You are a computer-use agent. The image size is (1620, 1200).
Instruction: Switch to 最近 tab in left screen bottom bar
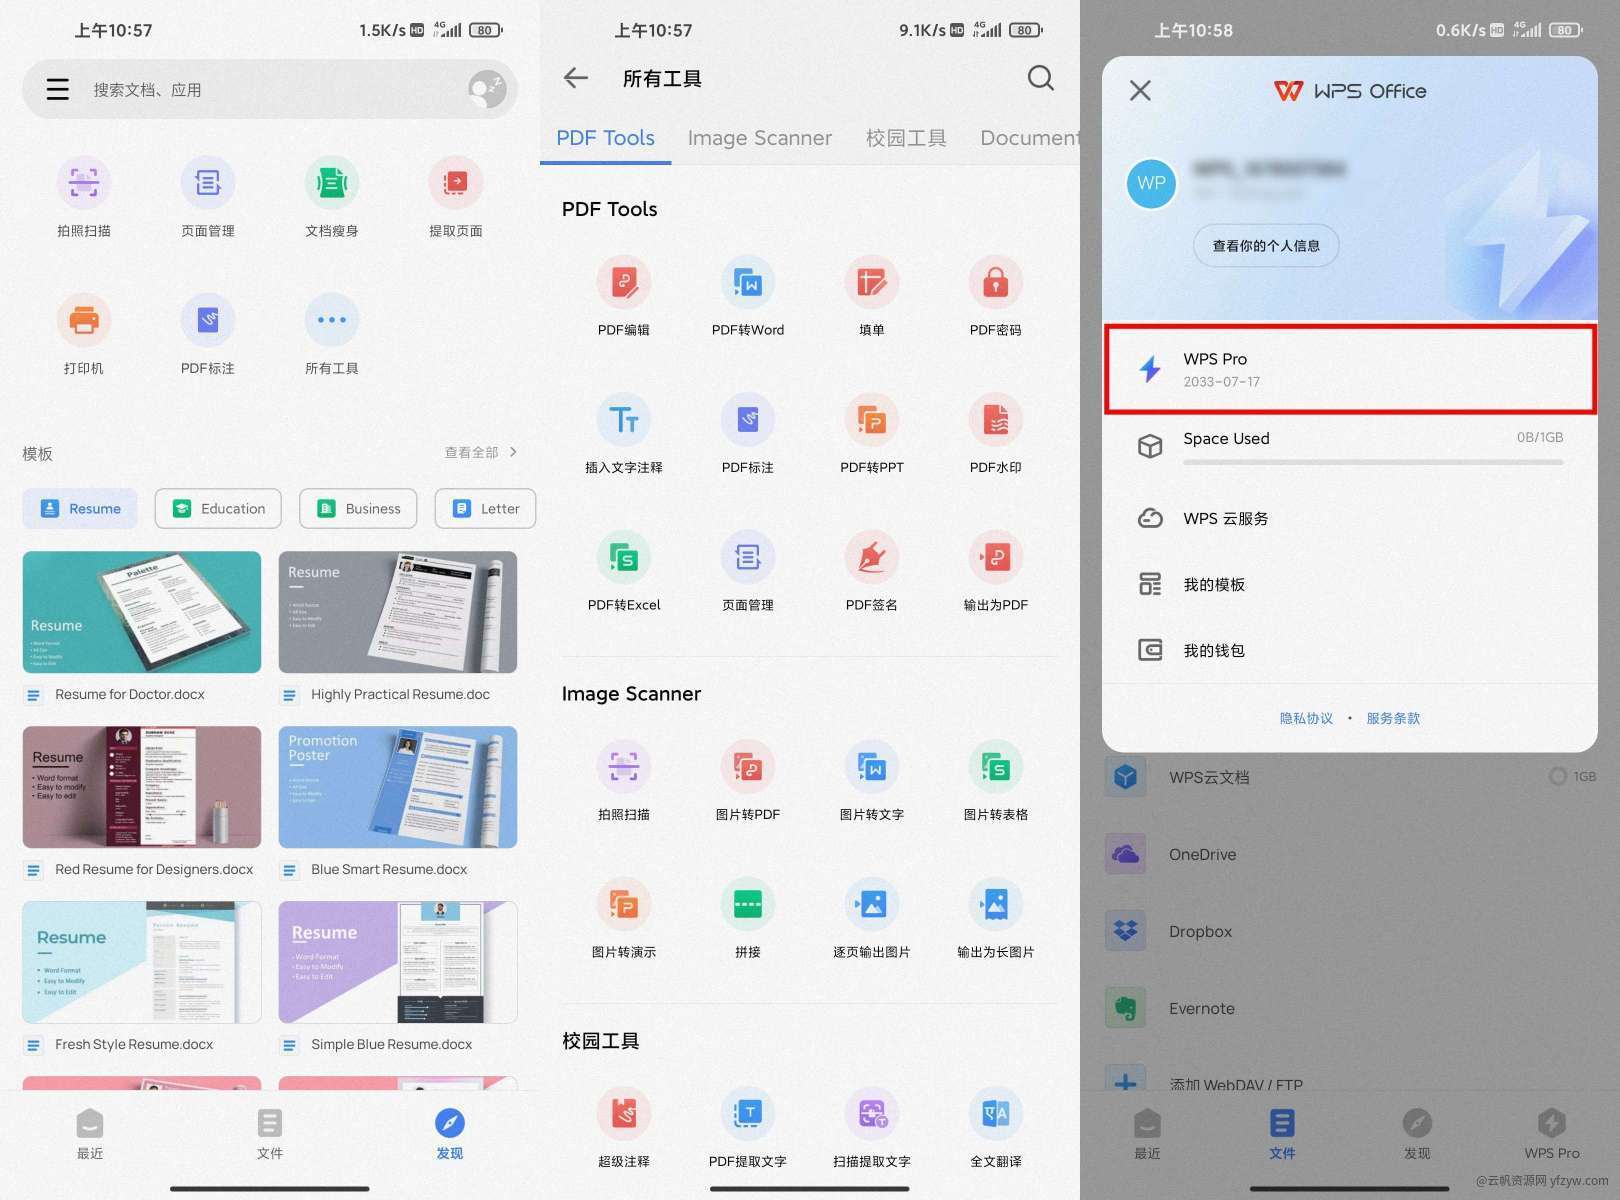coord(90,1134)
